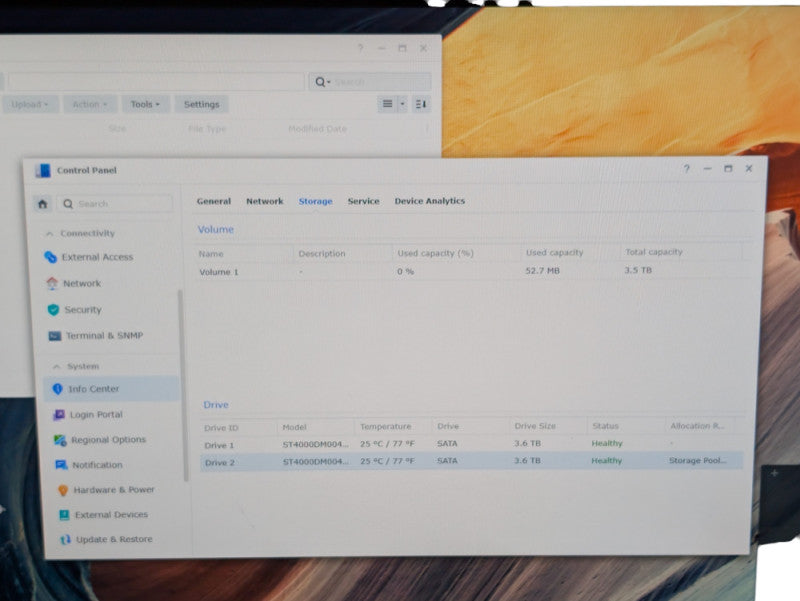
Task: Click the Temperature column header
Action: coord(385,427)
